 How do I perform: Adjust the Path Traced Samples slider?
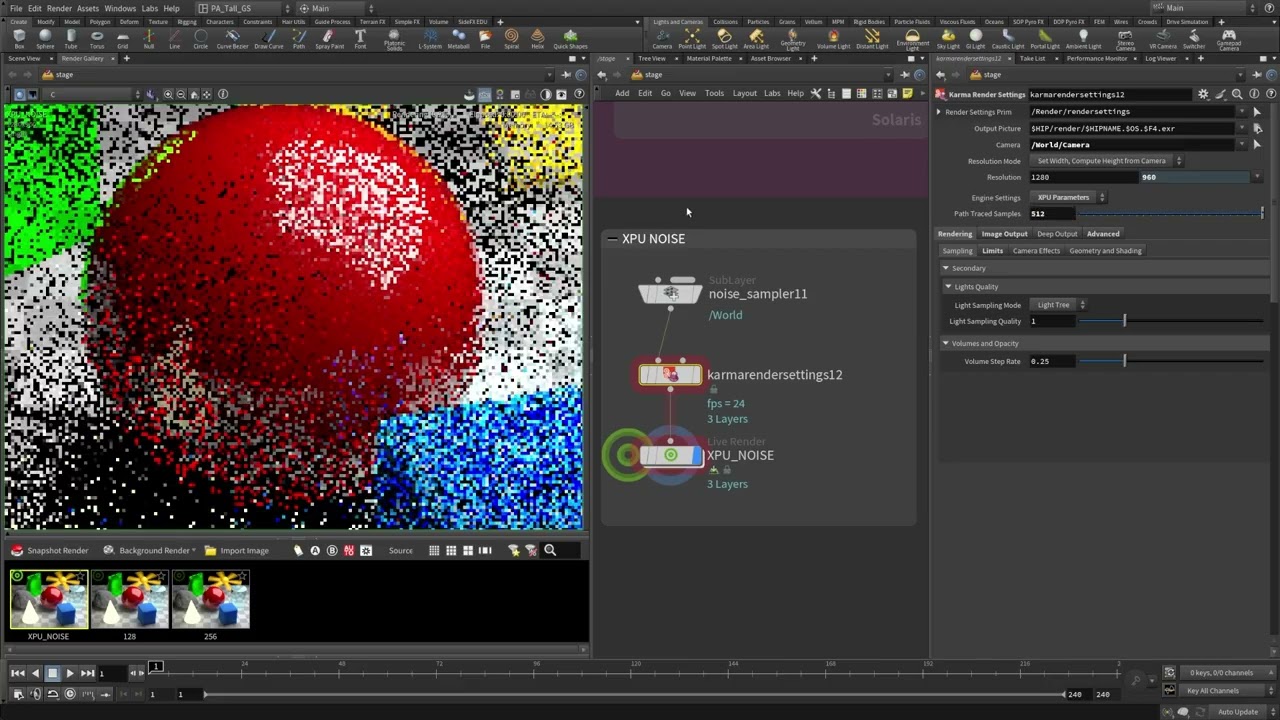1170,214
